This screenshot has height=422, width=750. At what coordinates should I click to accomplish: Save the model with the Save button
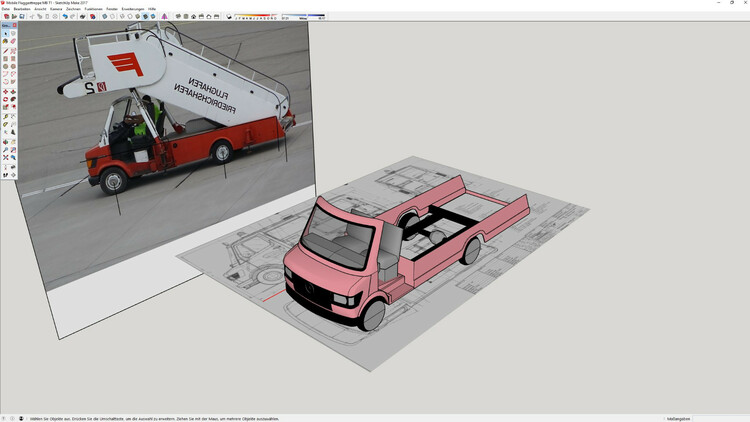23,17
